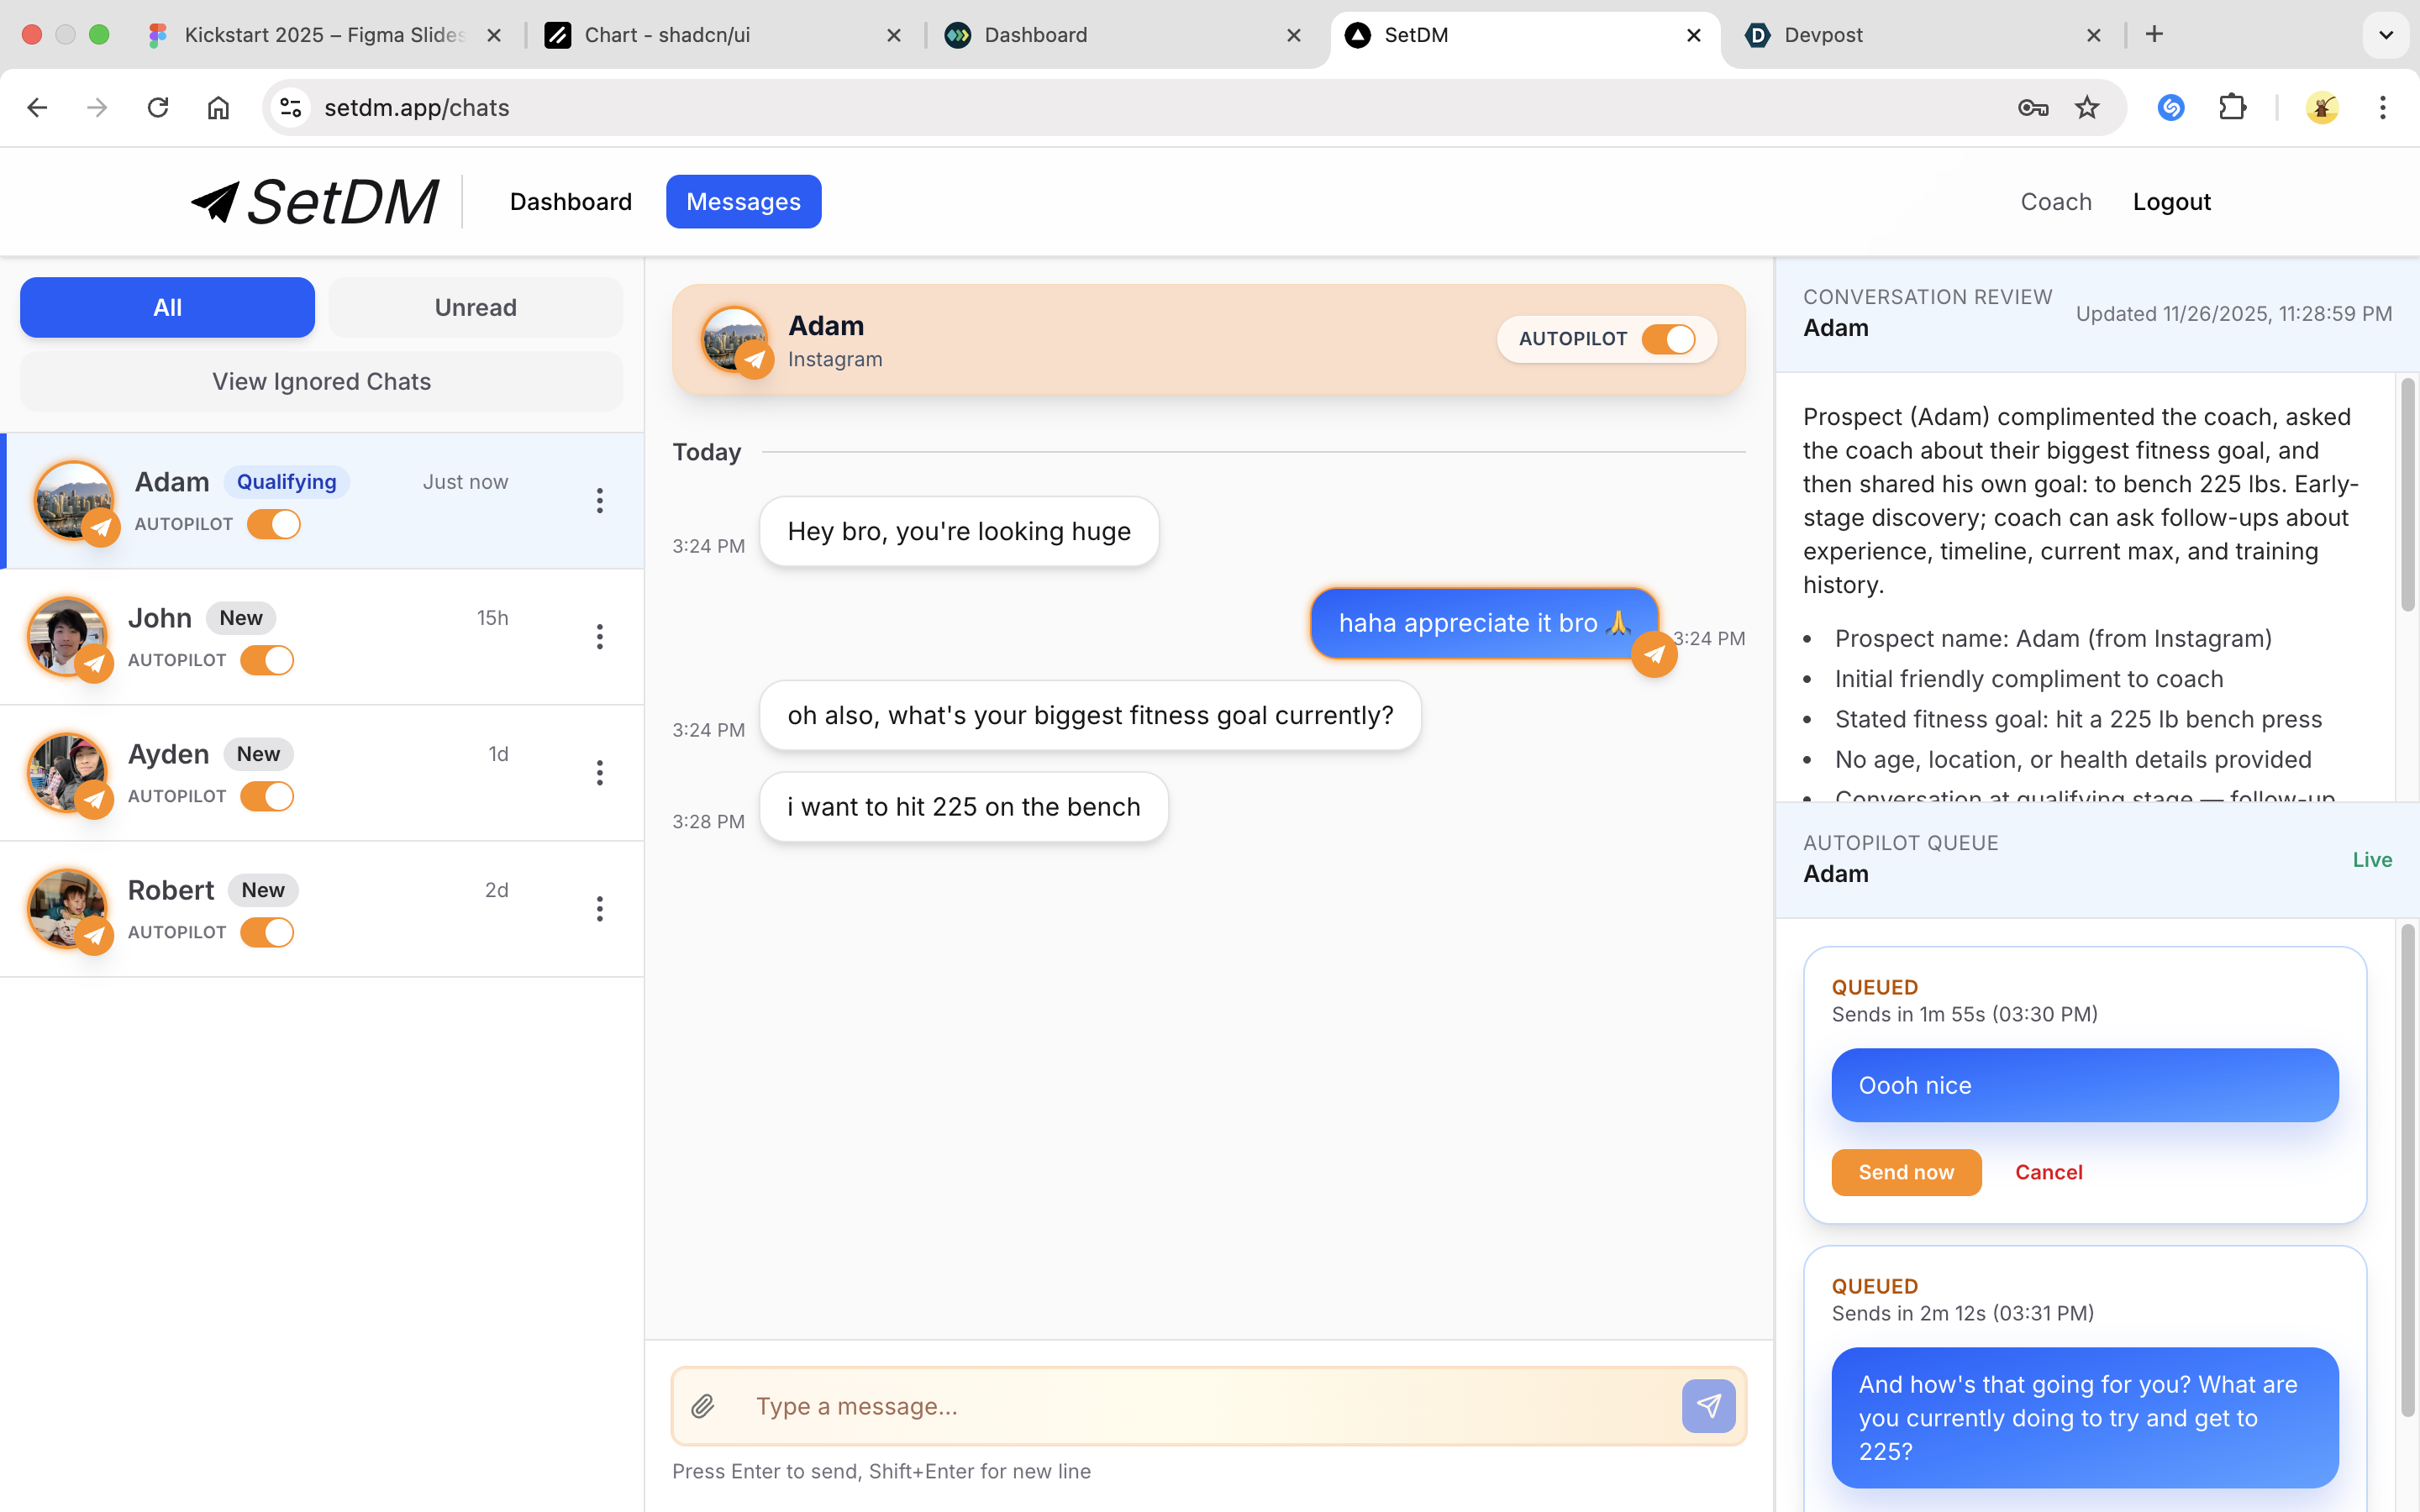Image resolution: width=2420 pixels, height=1512 pixels.
Task: Cancel the queued 'Oooh nice' message
Action: 2048,1172
